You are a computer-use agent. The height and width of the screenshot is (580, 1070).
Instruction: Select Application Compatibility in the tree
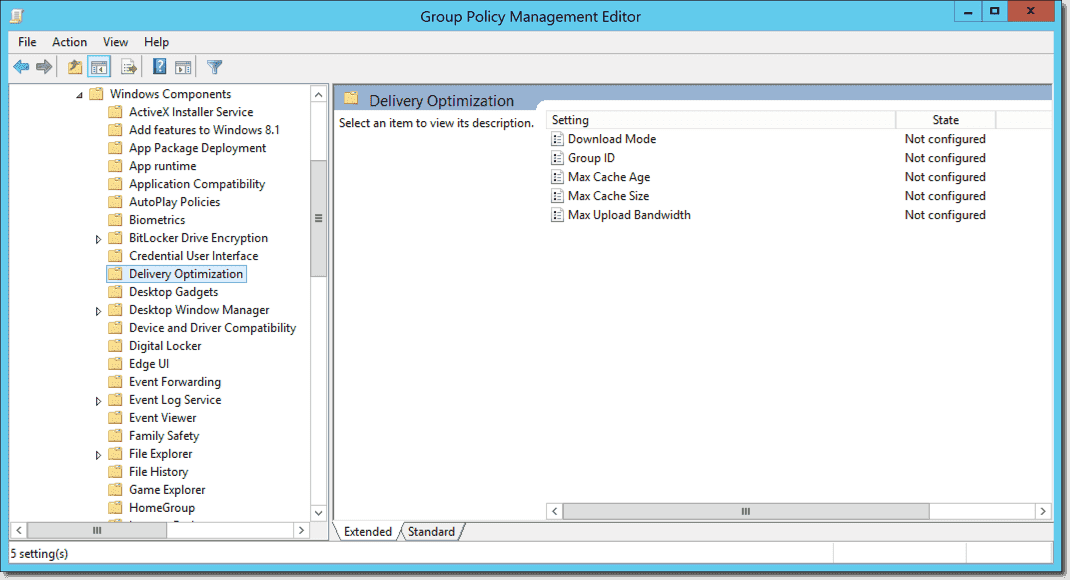tap(197, 184)
